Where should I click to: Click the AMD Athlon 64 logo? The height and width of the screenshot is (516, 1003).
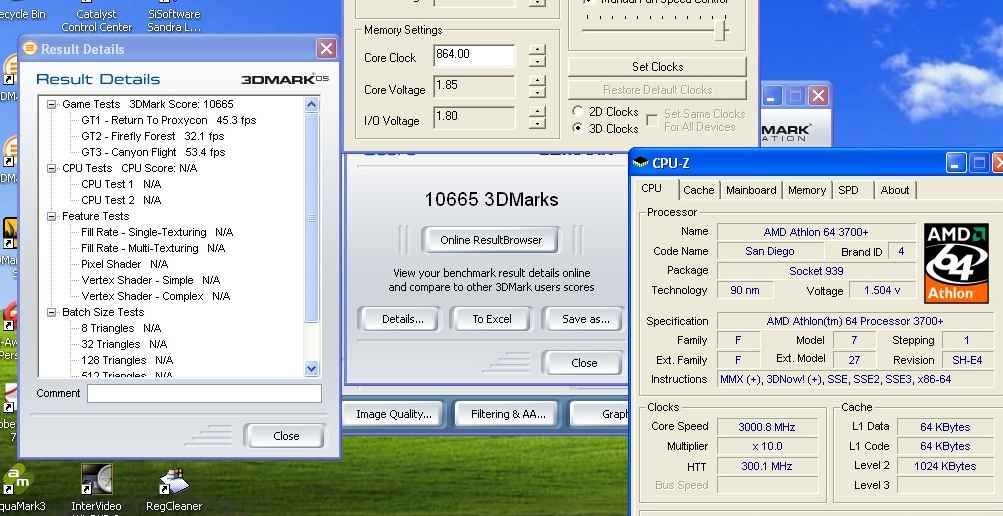pos(955,262)
